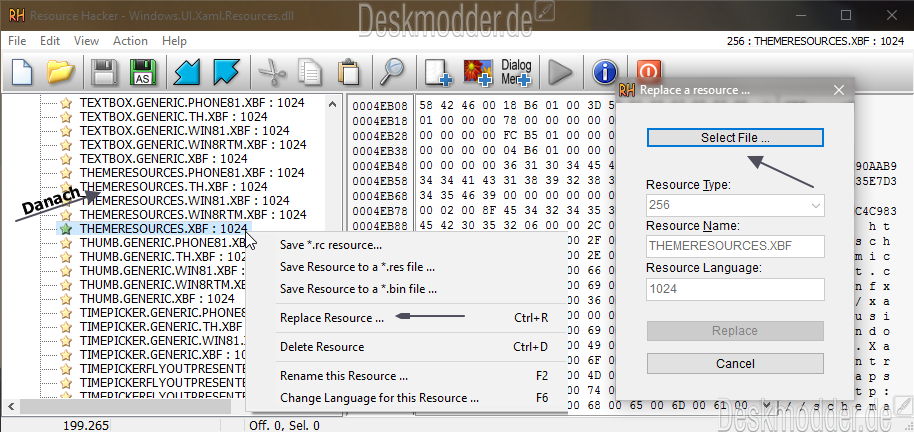The height and width of the screenshot is (432, 914).
Task: Click the New file toolbar icon
Action: tap(22, 73)
